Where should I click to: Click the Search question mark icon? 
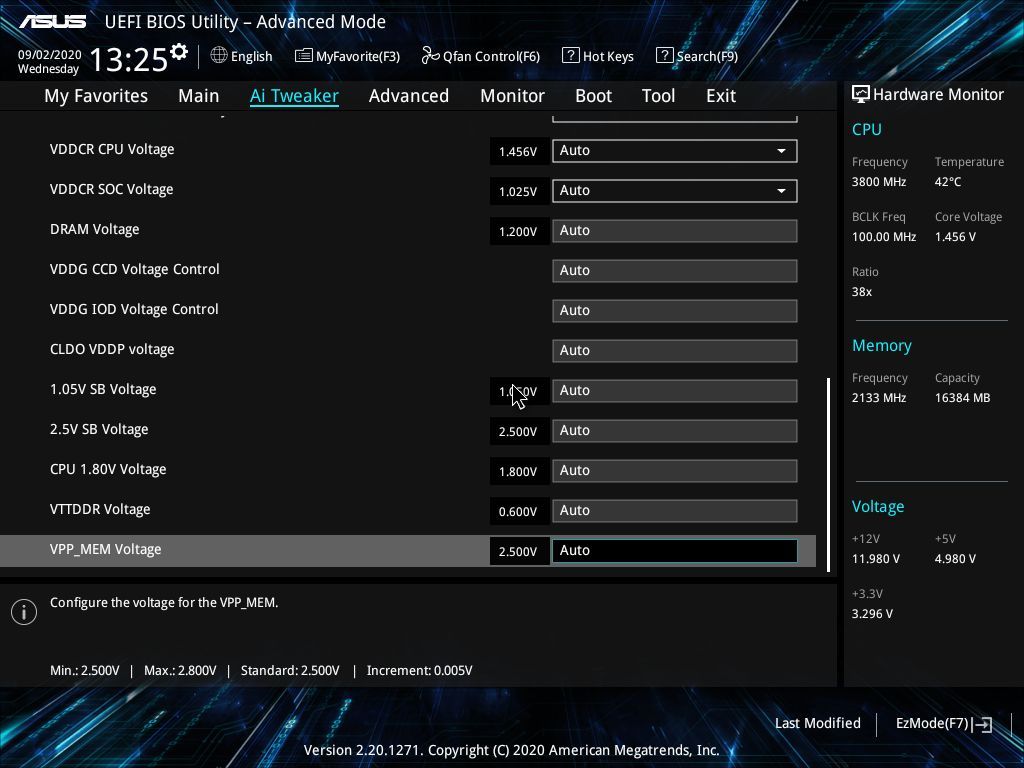point(664,56)
